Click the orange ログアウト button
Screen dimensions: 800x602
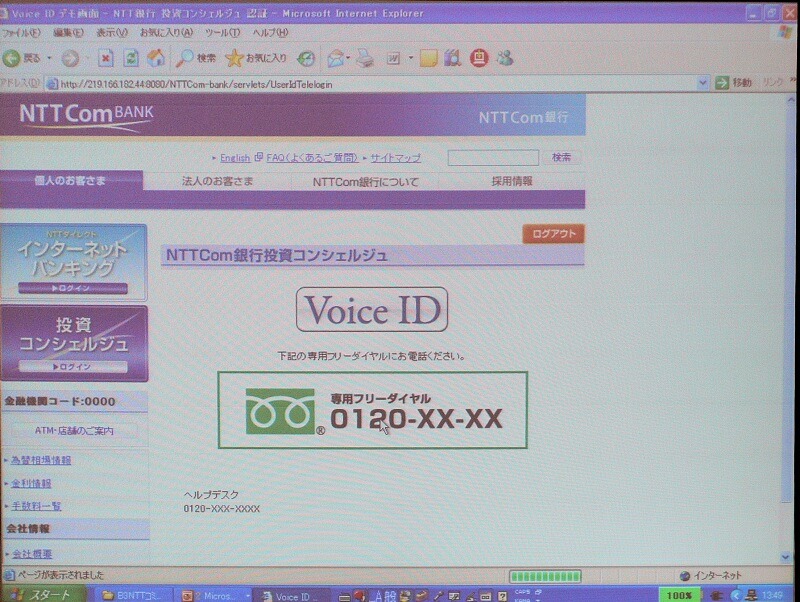pyautogui.click(x=554, y=234)
